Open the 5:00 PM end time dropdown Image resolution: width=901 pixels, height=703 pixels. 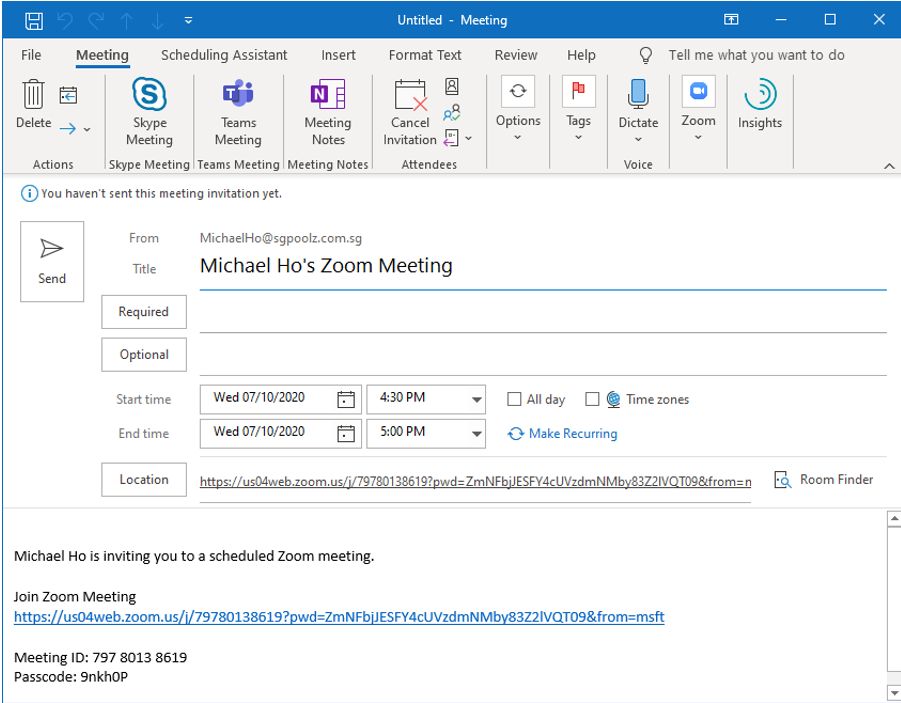[x=476, y=434]
